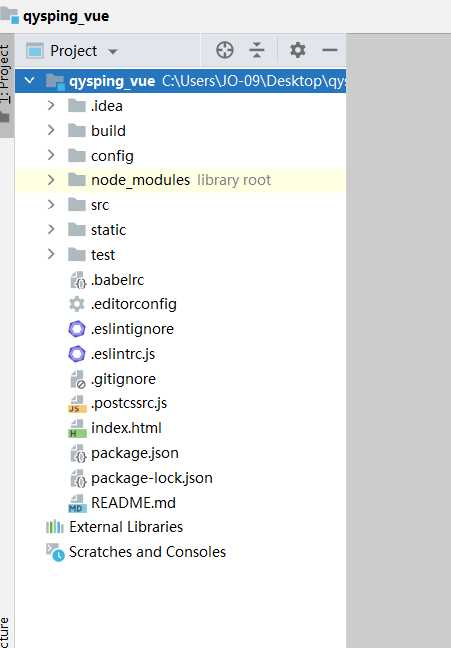Screen dimensions: 451x648
Task: Click the package.json file icon
Action: click(78, 453)
